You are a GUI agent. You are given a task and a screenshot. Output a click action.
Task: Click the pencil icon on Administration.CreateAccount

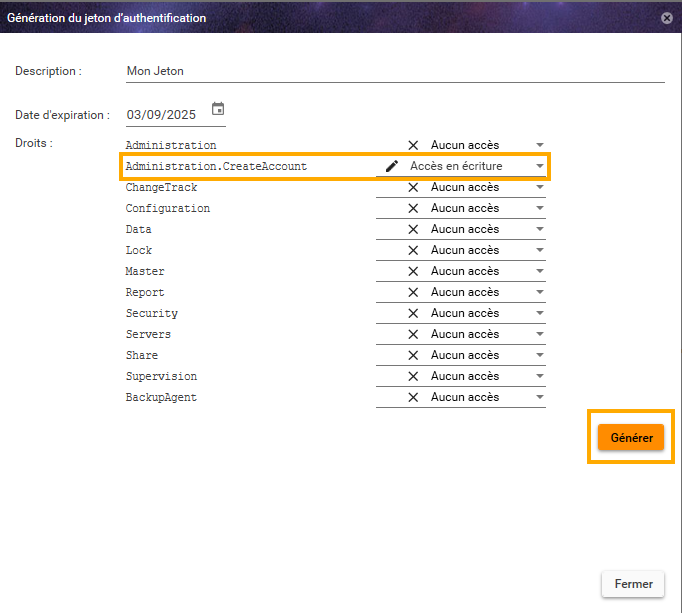pos(392,166)
